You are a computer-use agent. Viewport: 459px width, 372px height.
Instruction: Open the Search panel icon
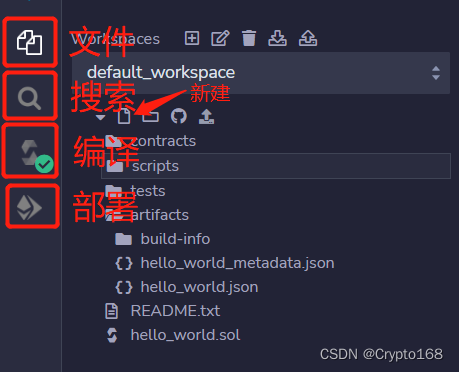coord(29,98)
